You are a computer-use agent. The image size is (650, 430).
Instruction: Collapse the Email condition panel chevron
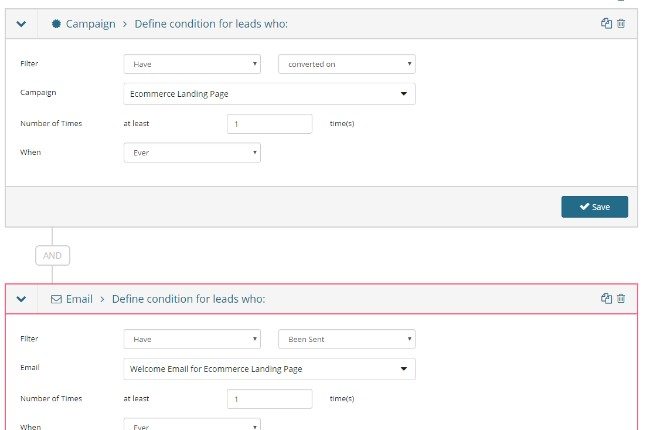pyautogui.click(x=22, y=299)
